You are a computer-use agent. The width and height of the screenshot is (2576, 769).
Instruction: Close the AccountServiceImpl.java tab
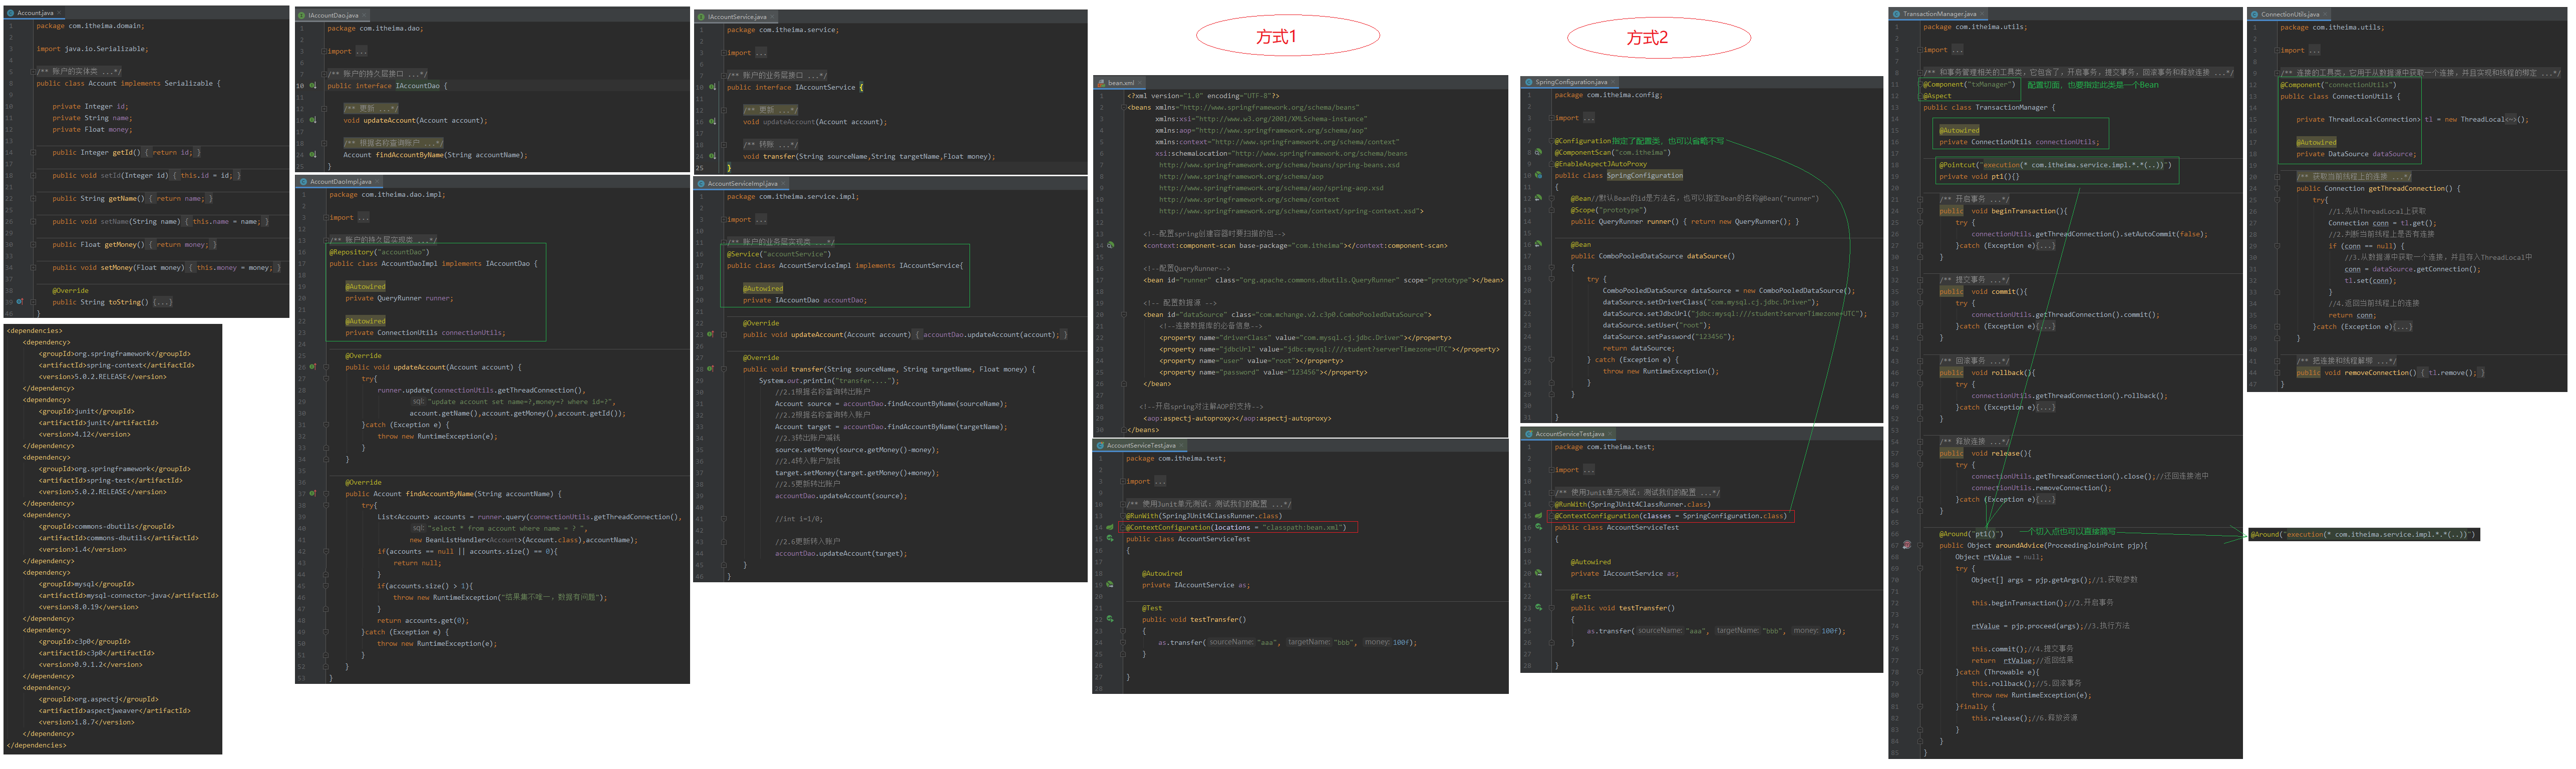point(783,184)
